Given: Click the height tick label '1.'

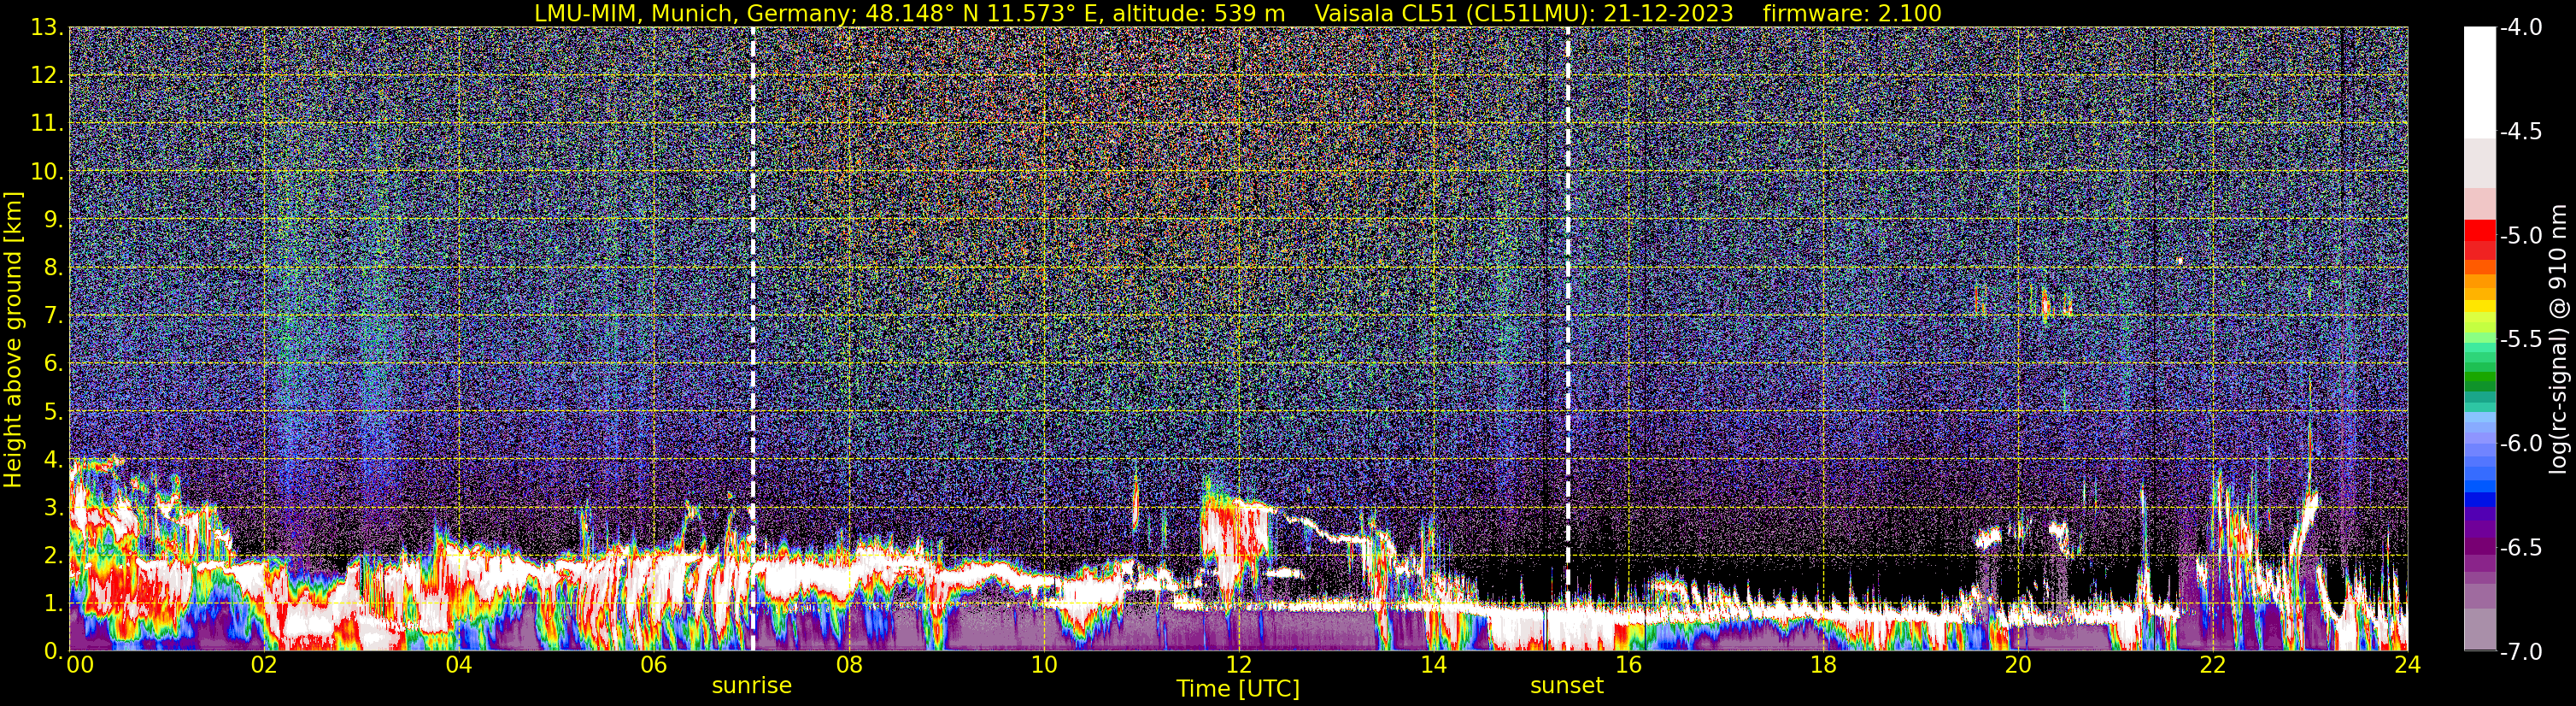Looking at the screenshot, I should [x=53, y=604].
